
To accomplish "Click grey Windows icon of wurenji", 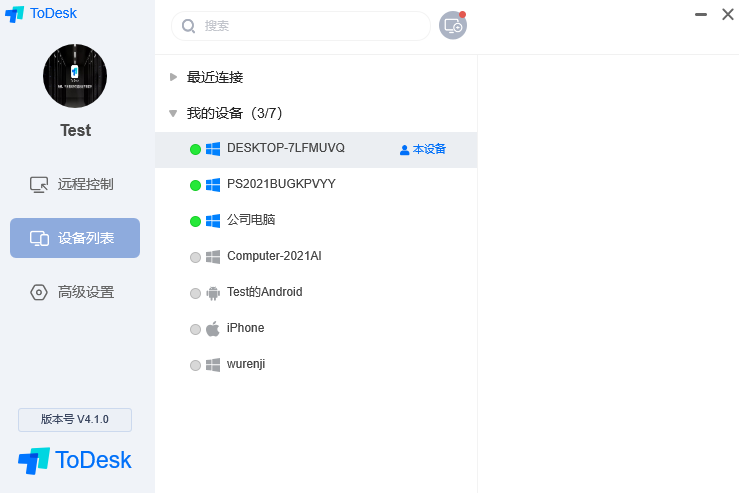I will coord(213,365).
